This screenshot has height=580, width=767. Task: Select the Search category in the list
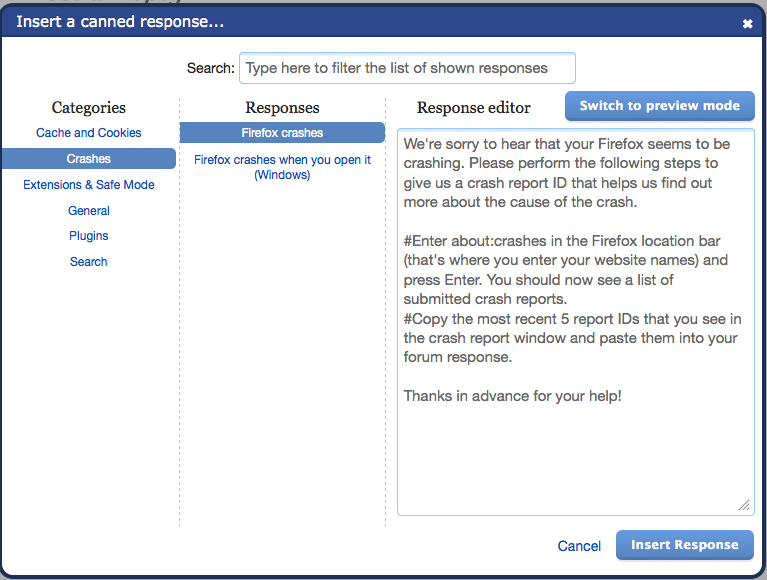89,262
